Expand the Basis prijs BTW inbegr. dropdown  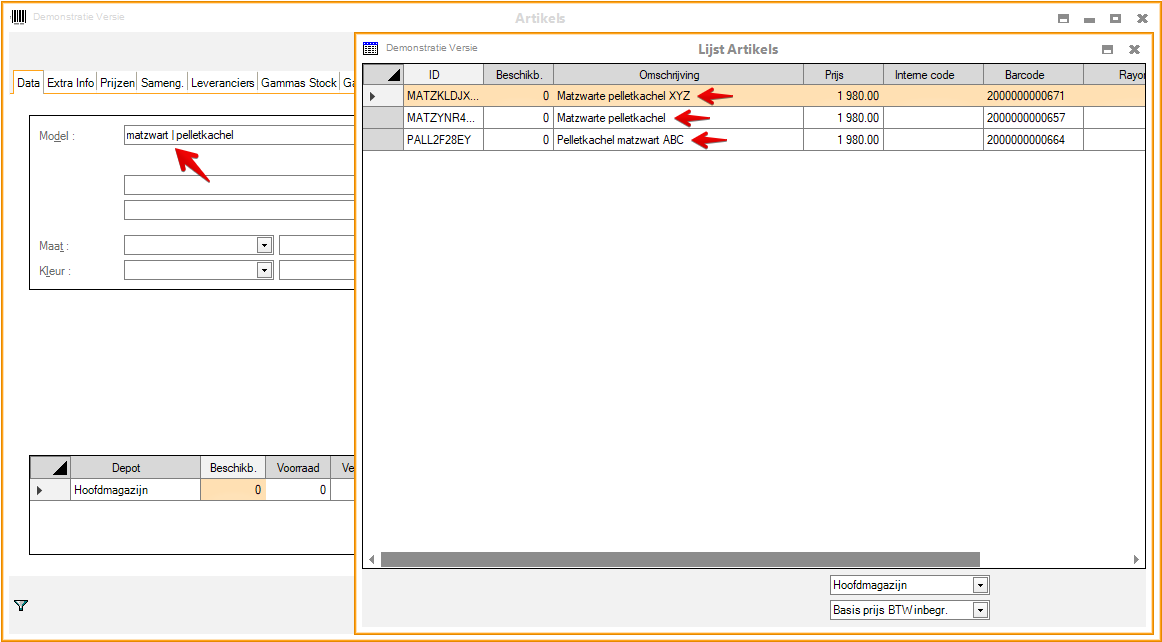click(x=980, y=609)
